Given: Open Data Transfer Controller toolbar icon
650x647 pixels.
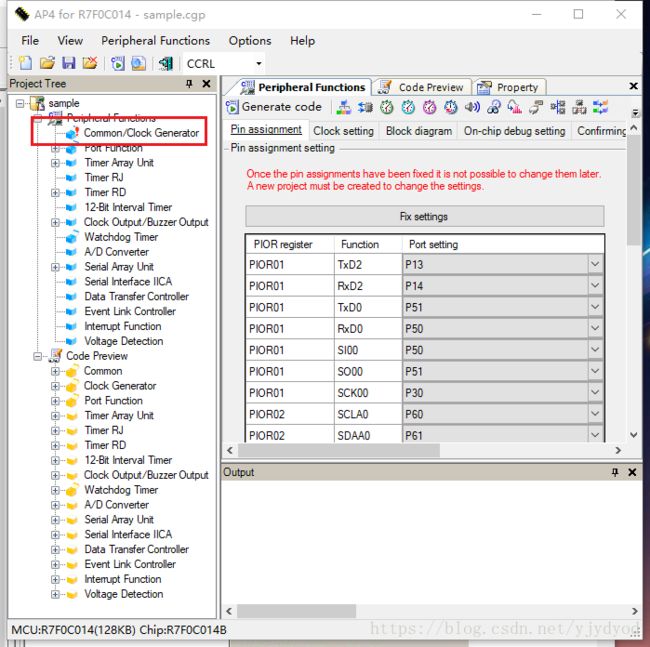Looking at the screenshot, I should pos(579,107).
